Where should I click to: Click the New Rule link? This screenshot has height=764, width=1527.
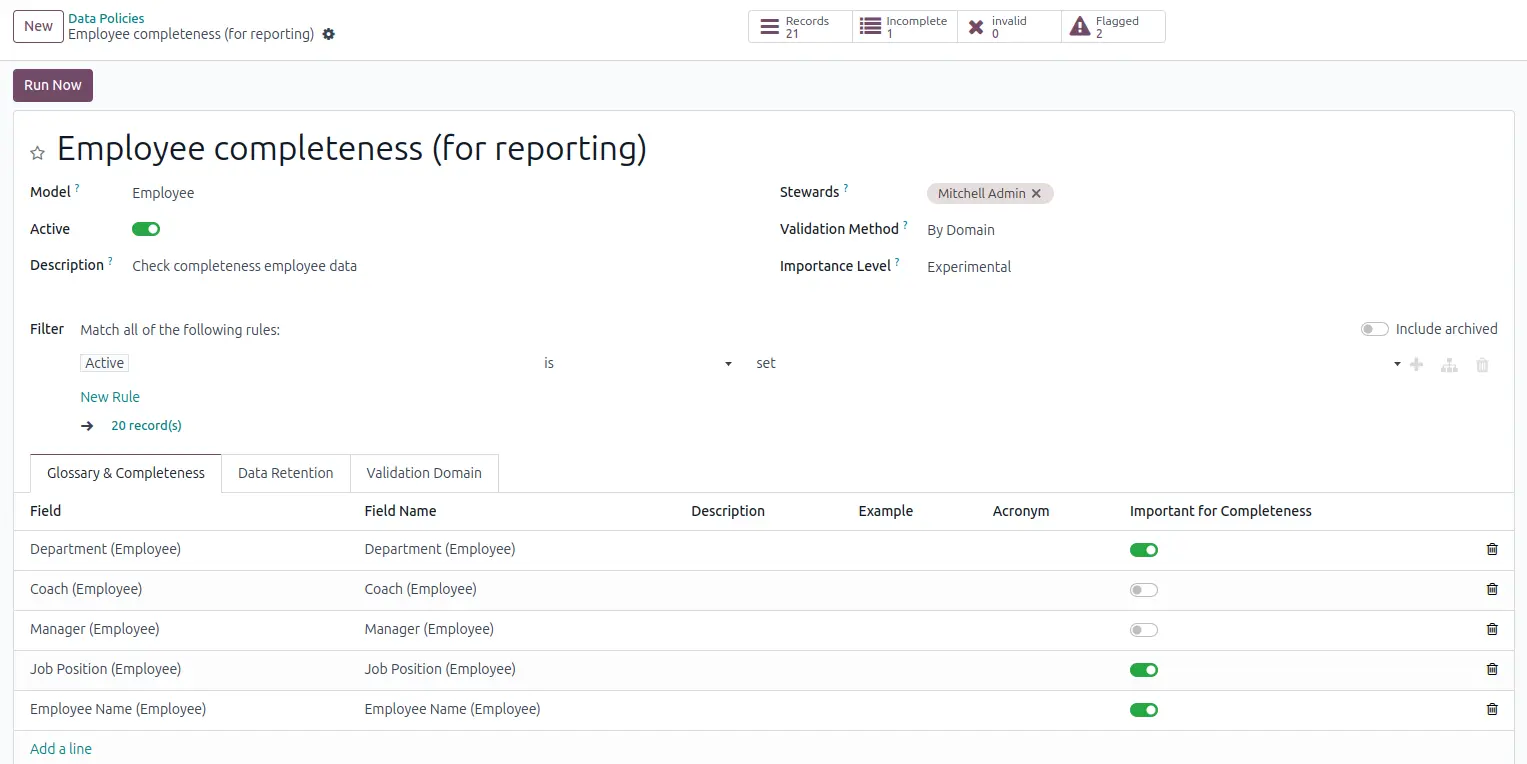tap(110, 397)
